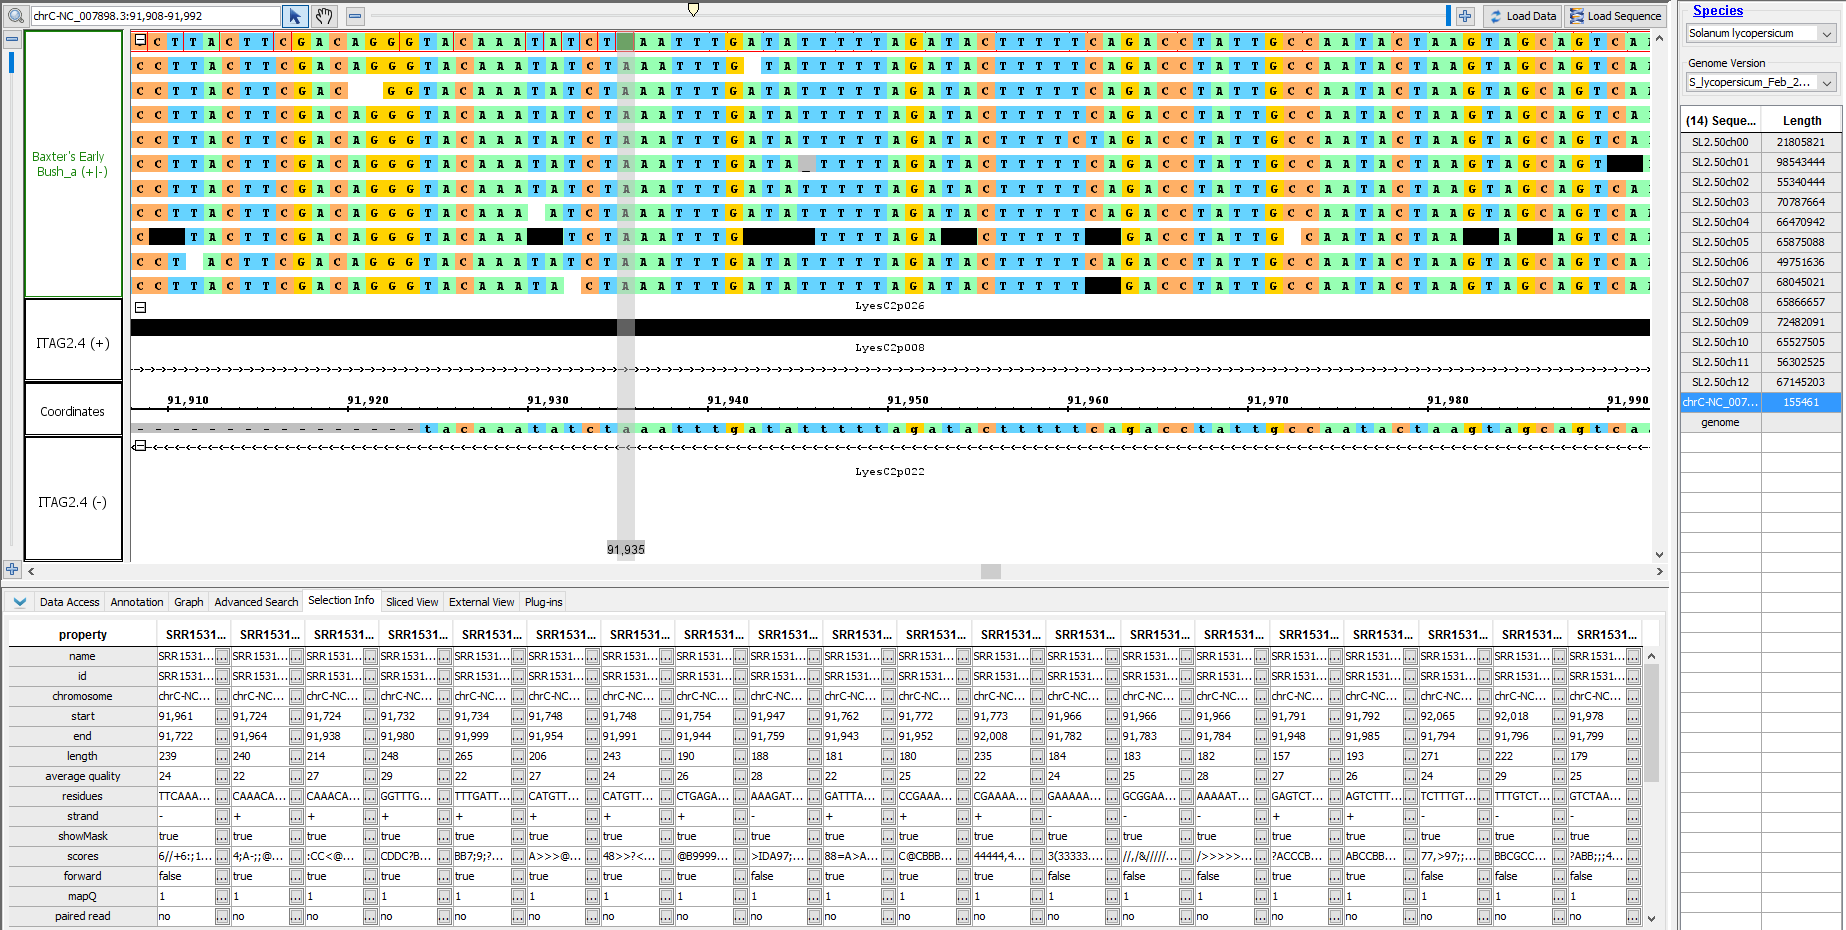Collapse the Baxter's Early Bush reads track
This screenshot has height=930, width=1846.
(140, 41)
